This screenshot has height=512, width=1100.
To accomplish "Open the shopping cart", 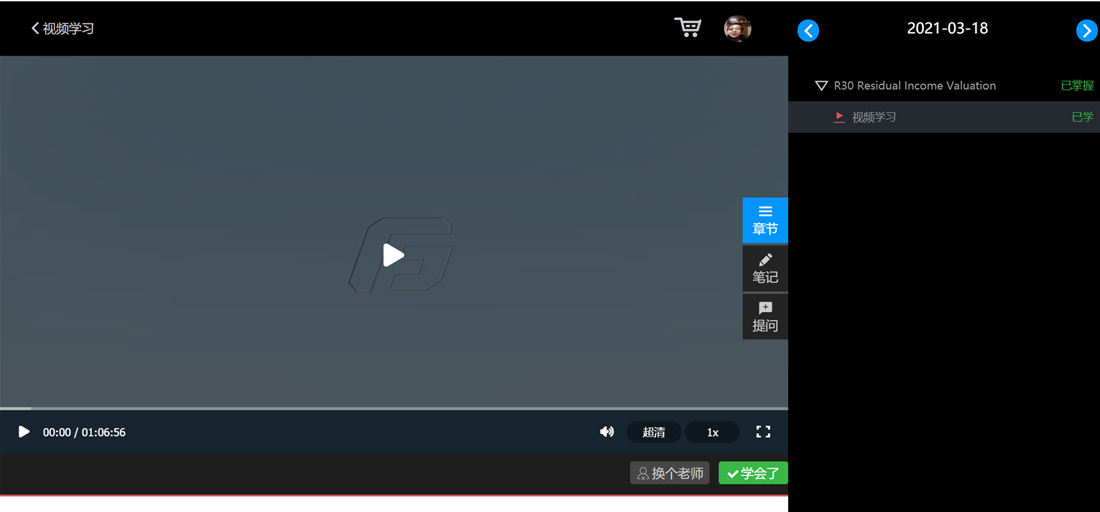I will click(x=687, y=28).
